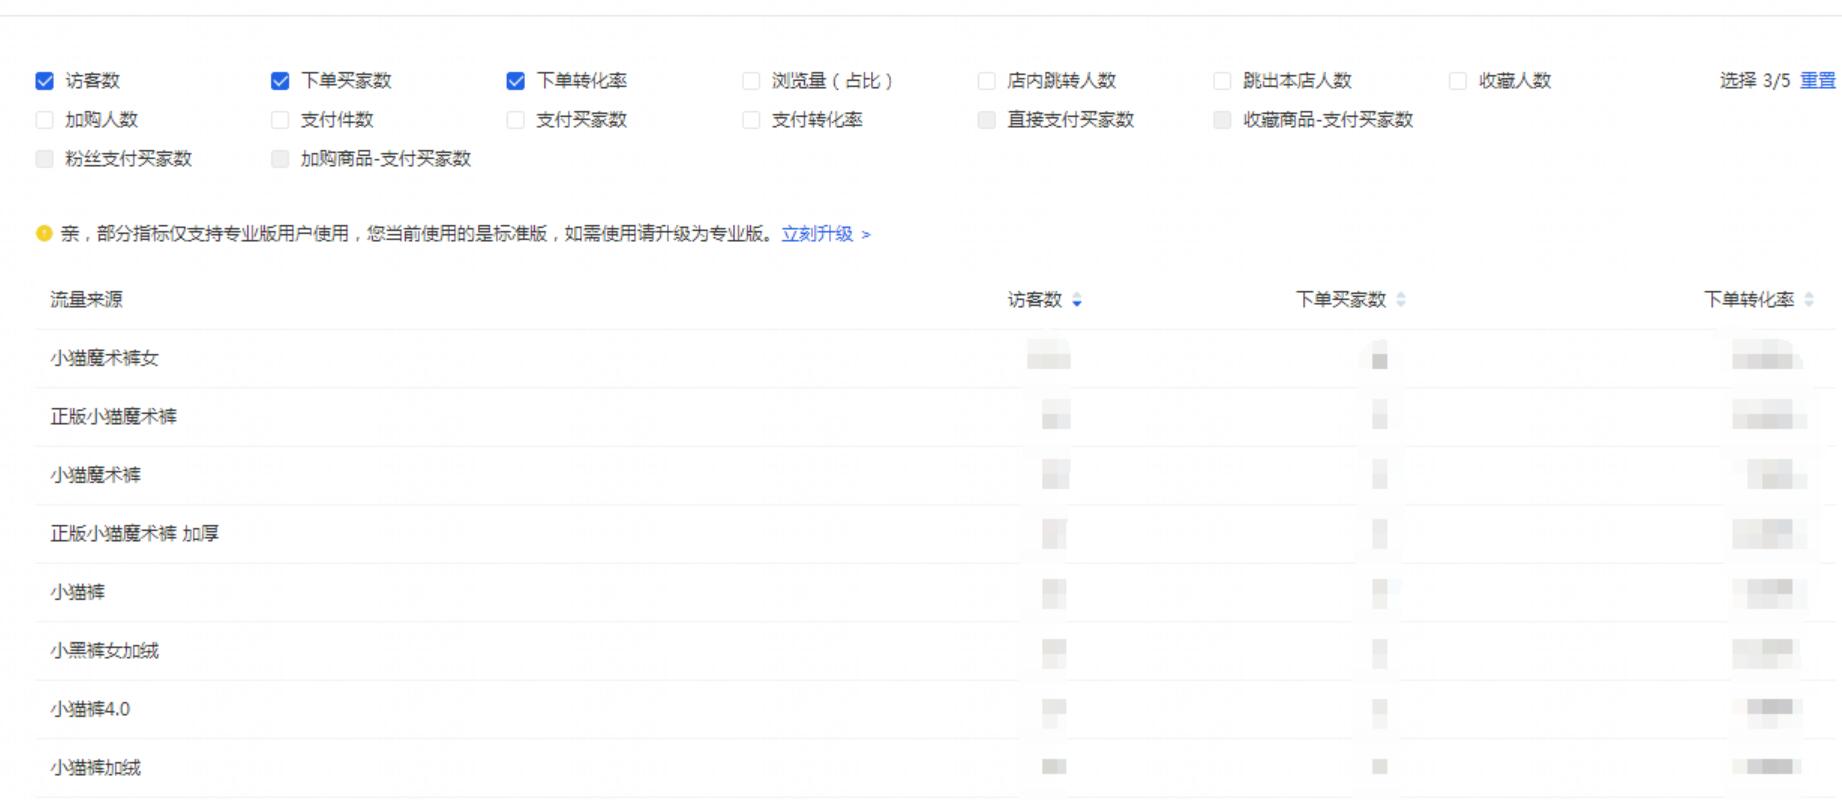Image resolution: width=1842 pixels, height=800 pixels.
Task: Click the yellow notice icon
Action: tap(44, 234)
